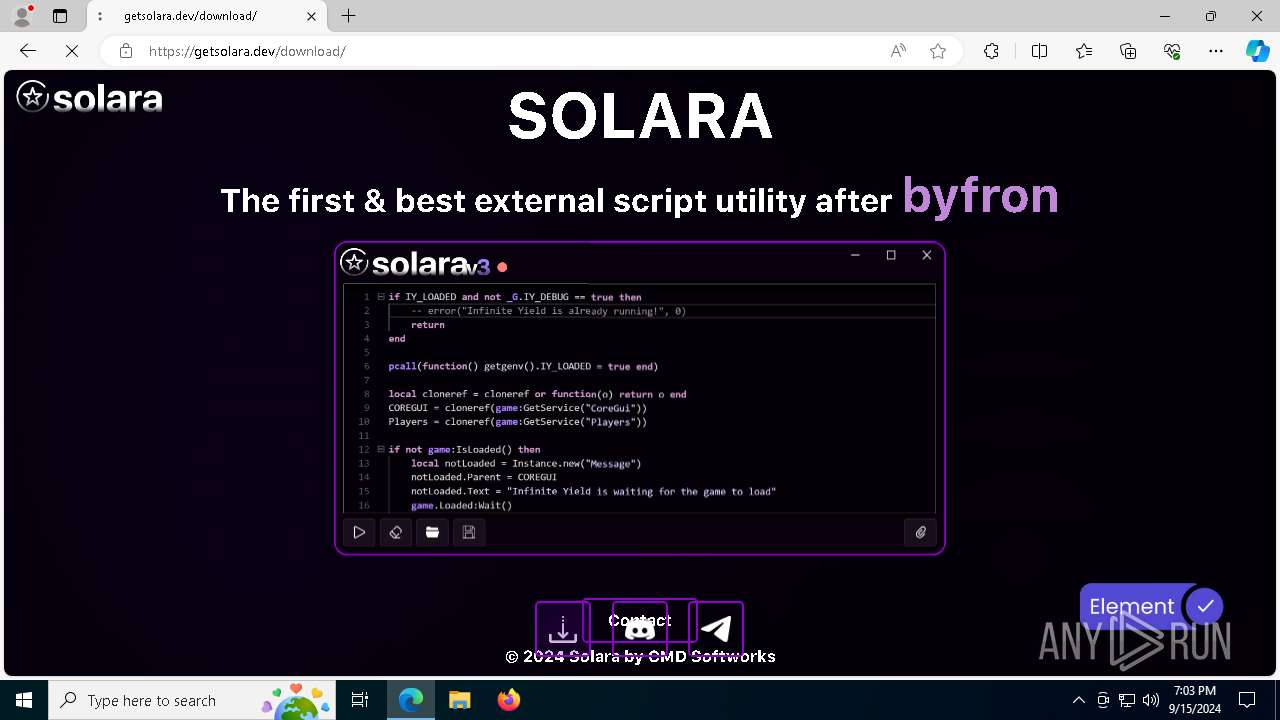
Task: Close the getsolara.dev/download/ tab
Action: [311, 16]
